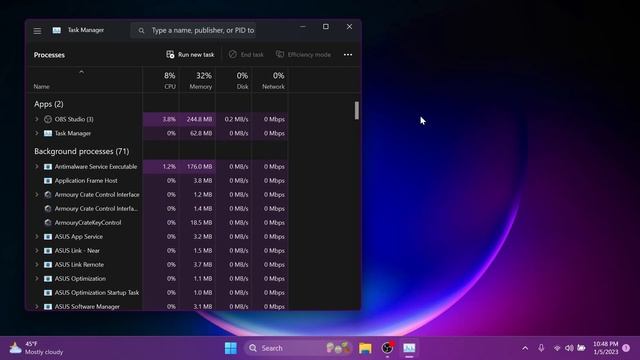Show hidden system tray icons chevron
Viewport: 640px width, 360px height.
[525, 348]
